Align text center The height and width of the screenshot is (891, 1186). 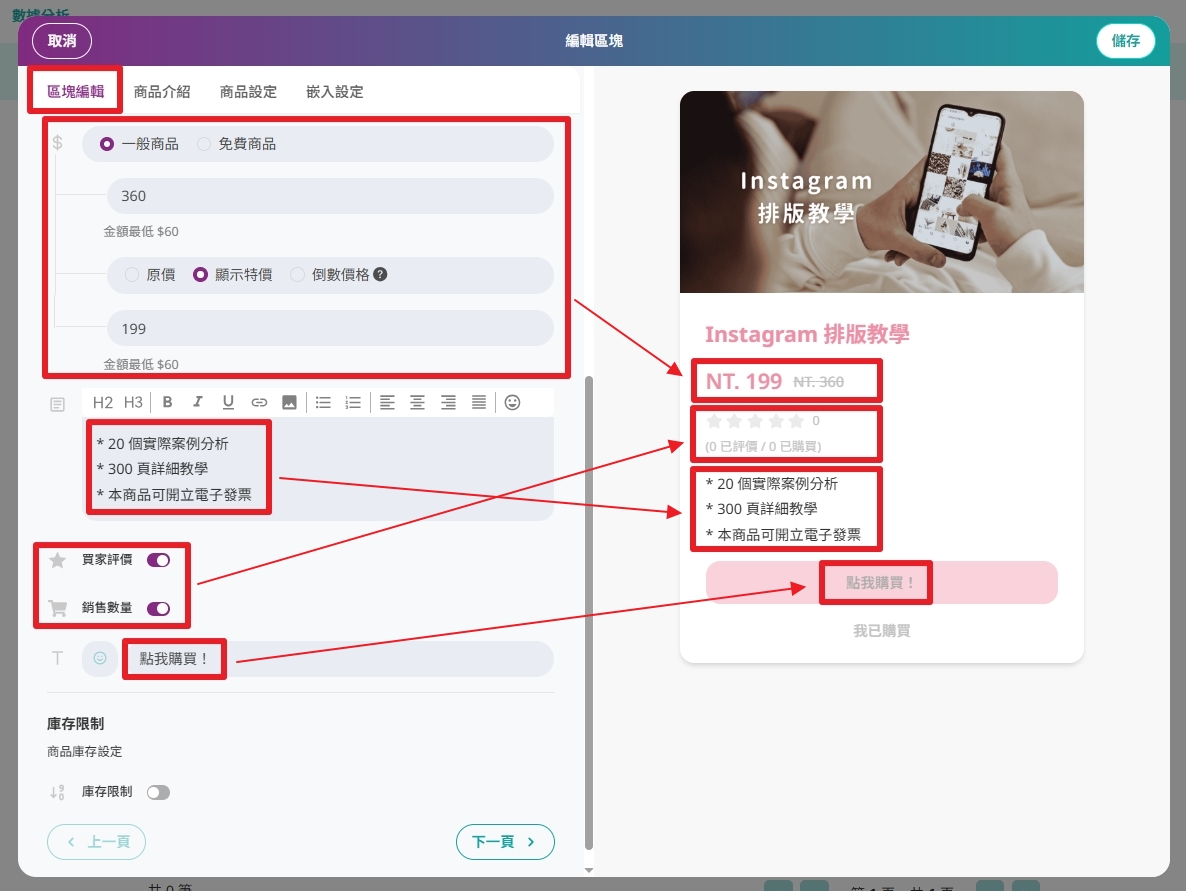pos(418,402)
